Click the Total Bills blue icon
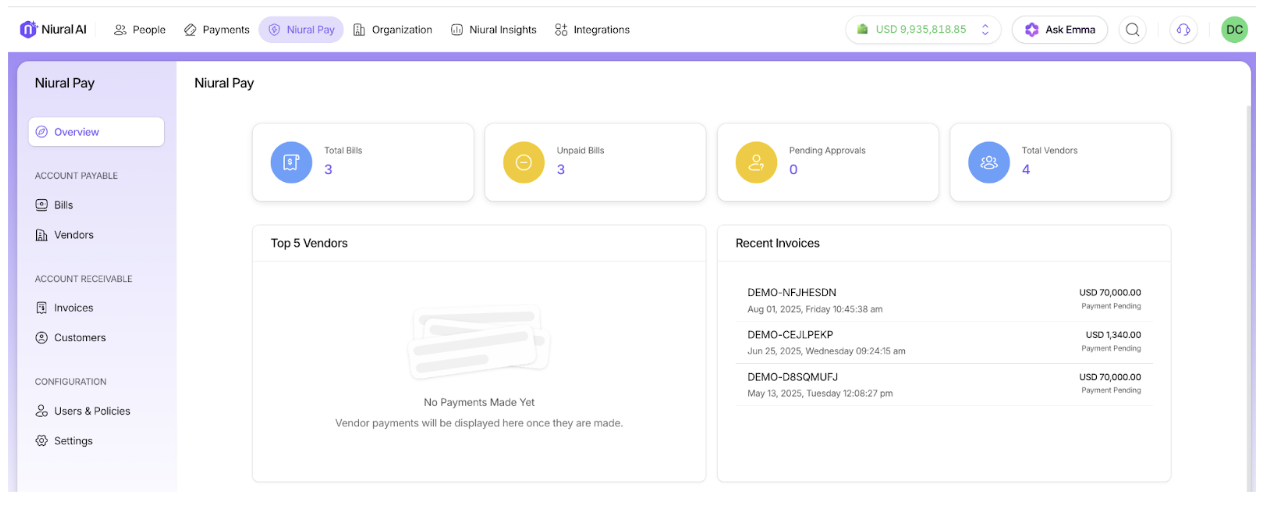This screenshot has width=1266, height=508. (291, 162)
